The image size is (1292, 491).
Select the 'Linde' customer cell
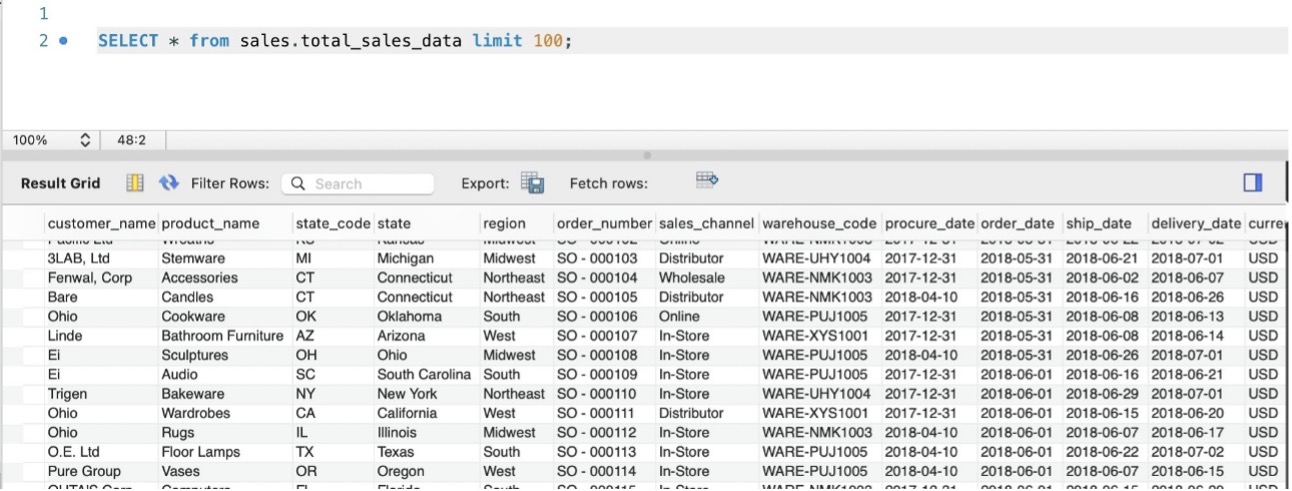tap(65, 336)
